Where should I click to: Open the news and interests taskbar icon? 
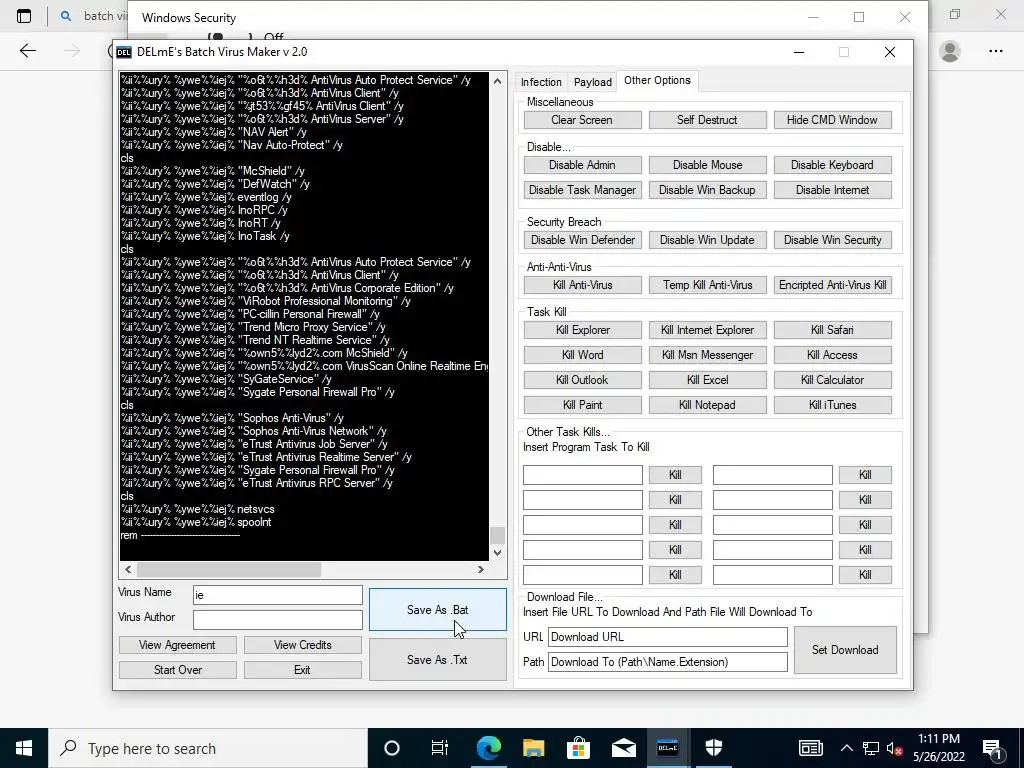810,748
